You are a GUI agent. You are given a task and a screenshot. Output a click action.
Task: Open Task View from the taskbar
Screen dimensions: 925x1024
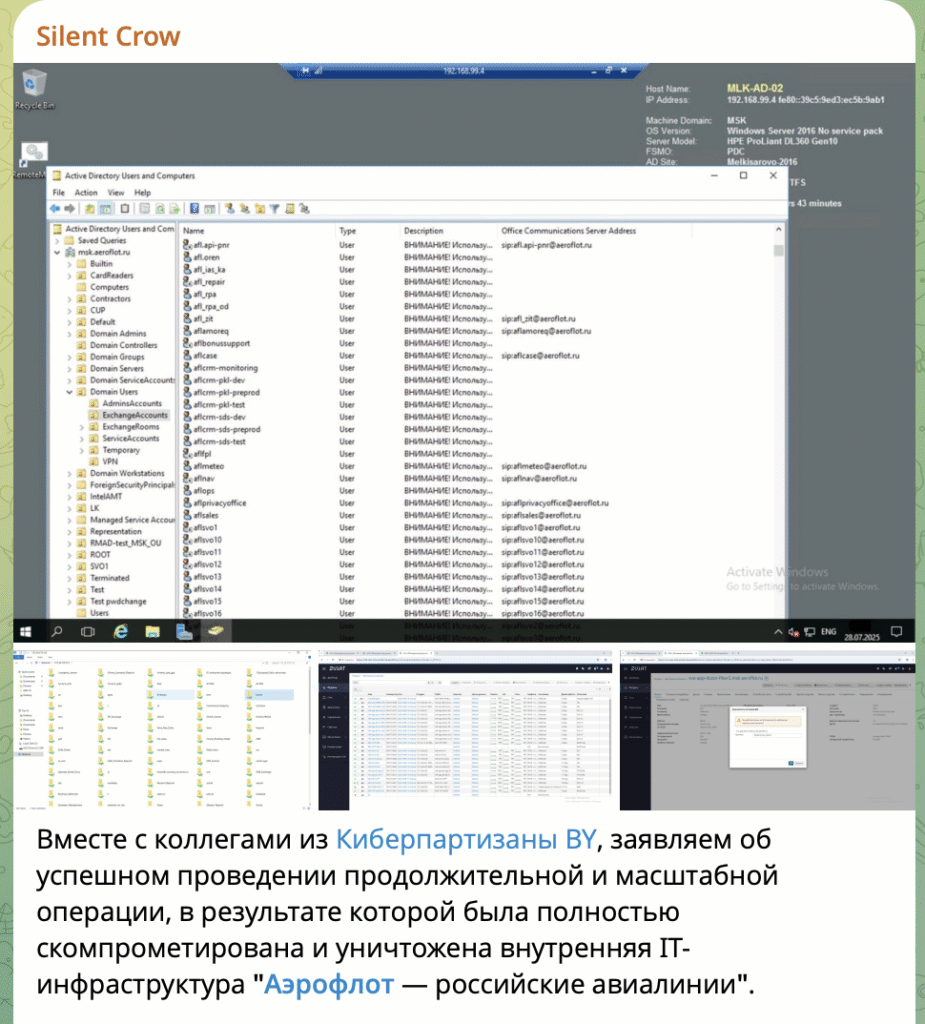88,632
